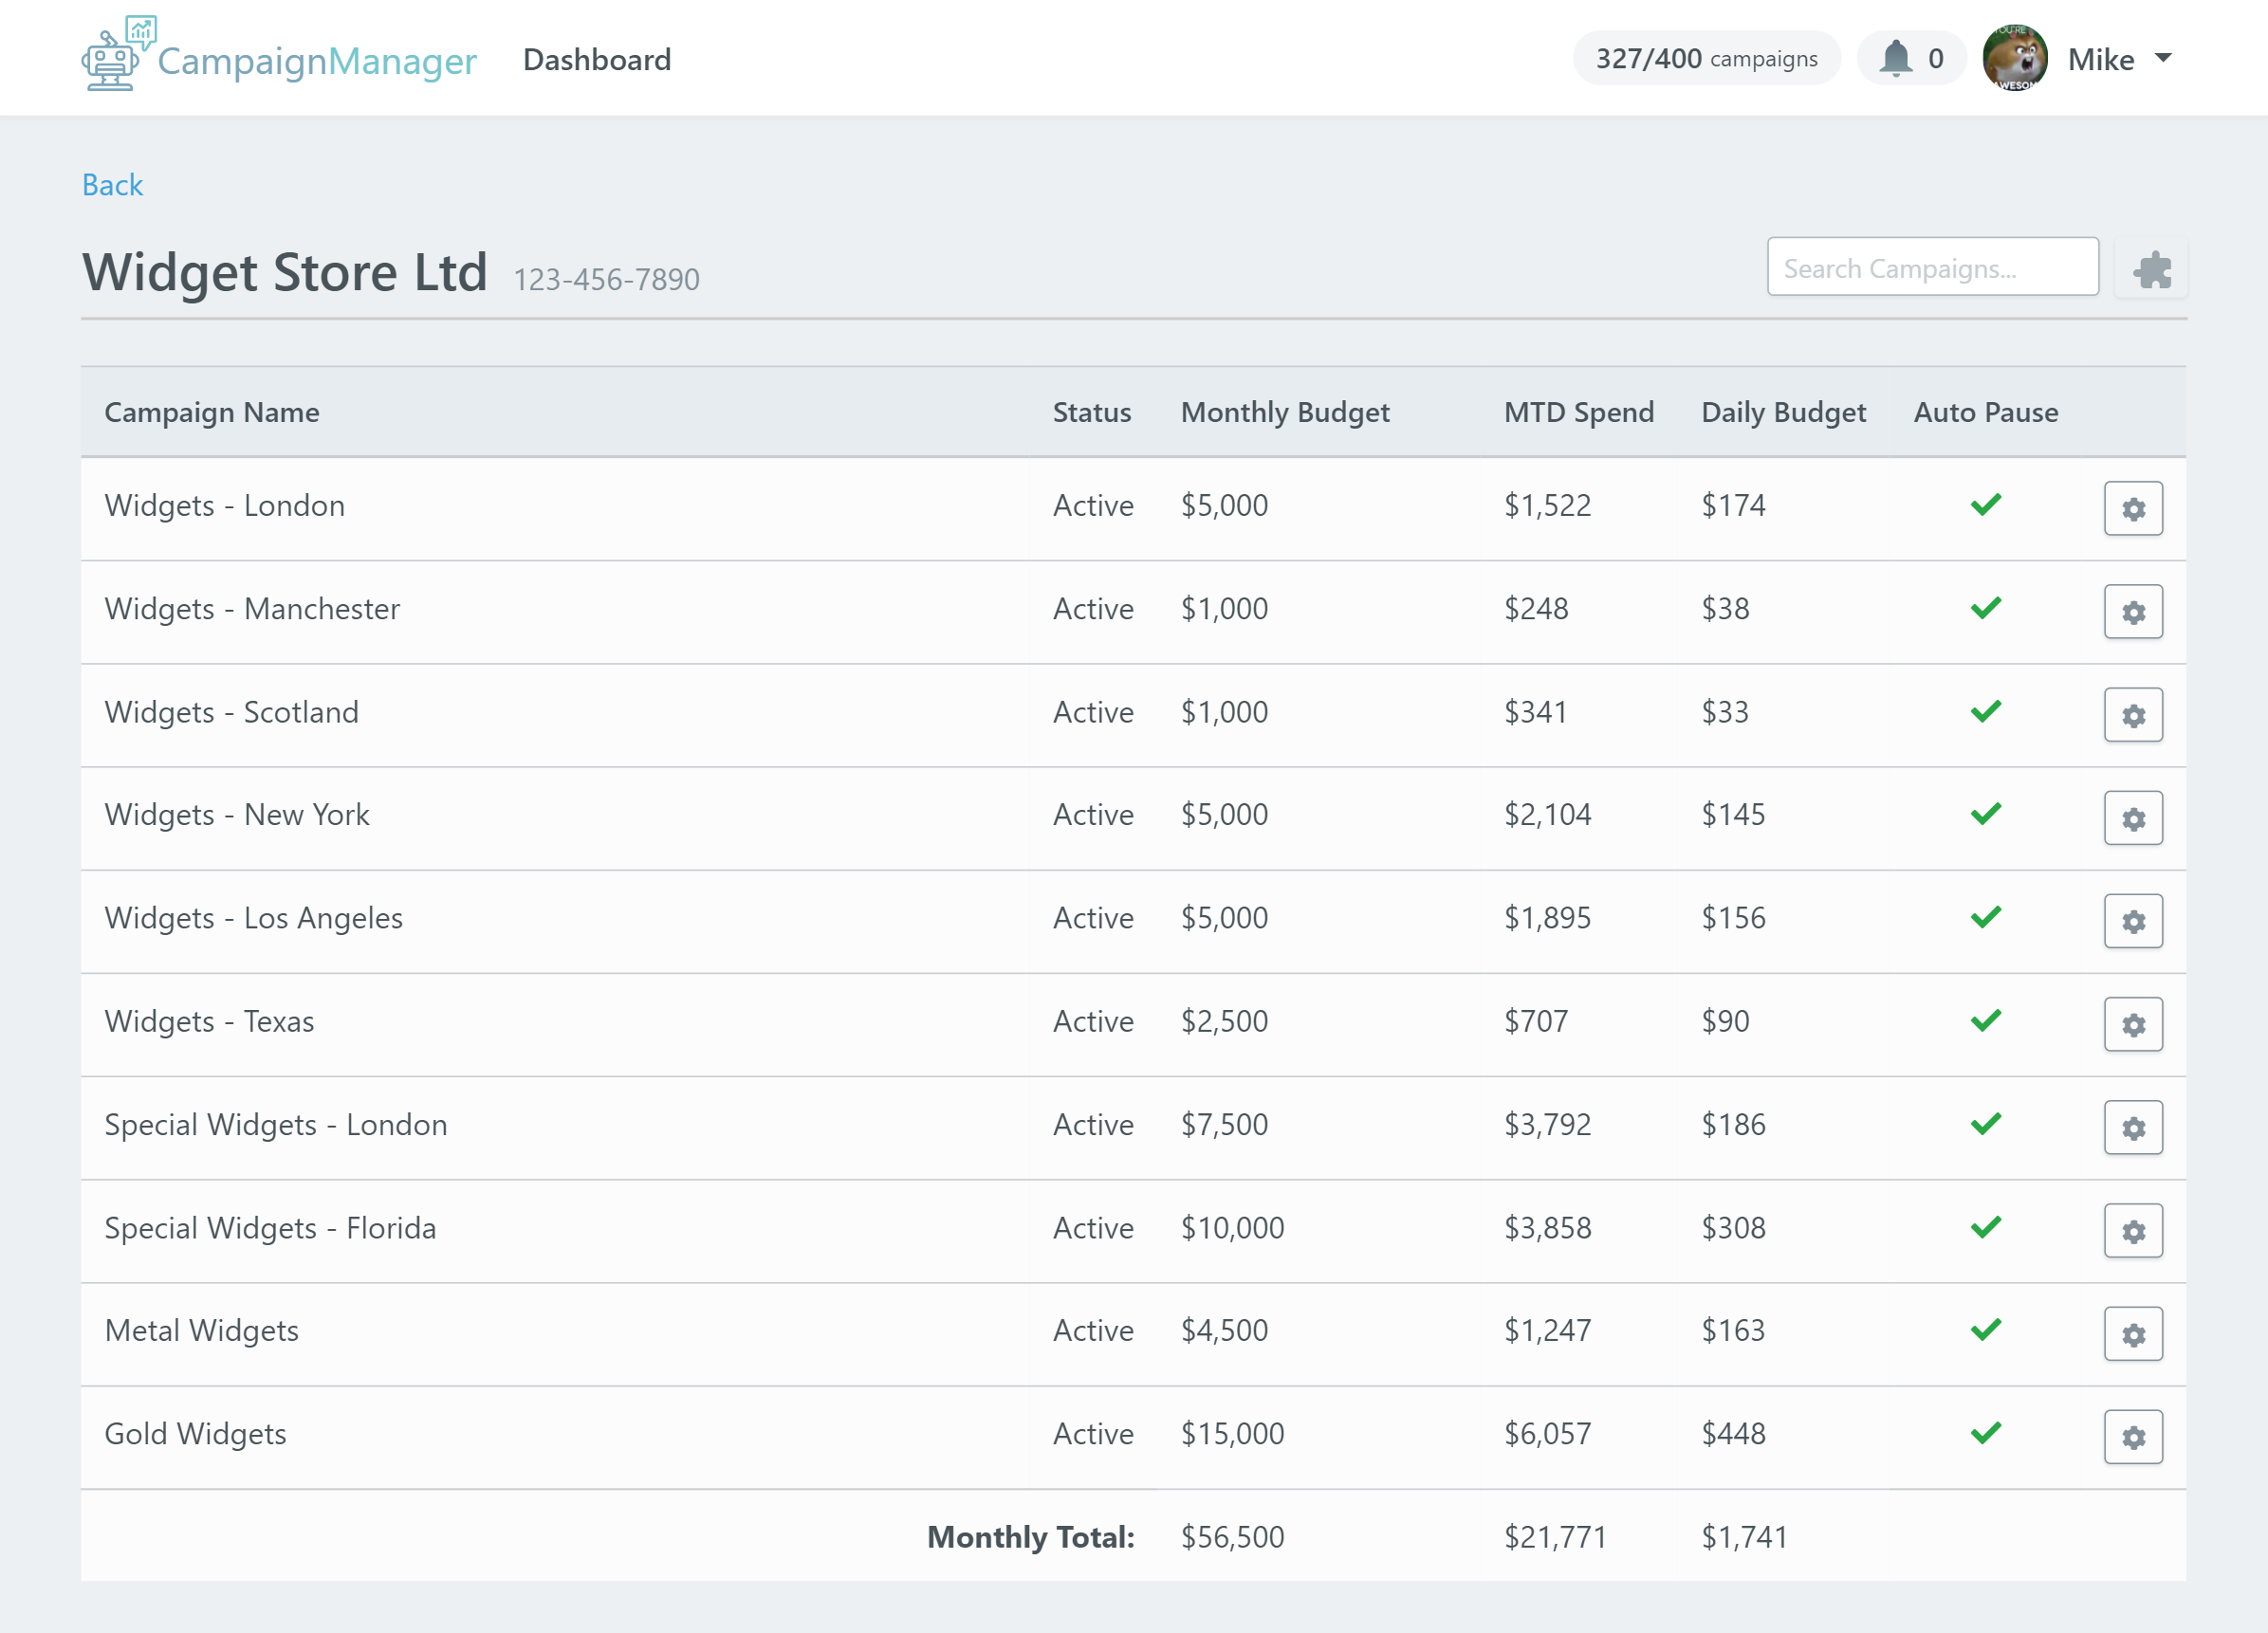Click the $2,104 MTD spend value
This screenshot has height=1633, width=2268.
pos(1547,815)
